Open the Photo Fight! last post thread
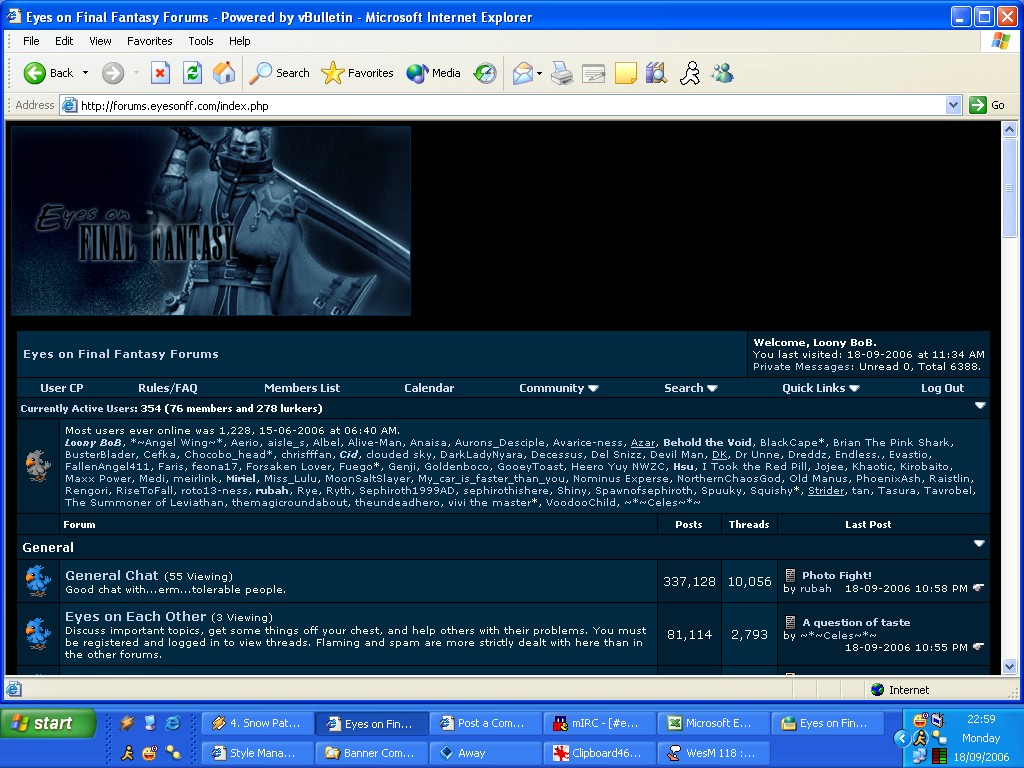The width and height of the screenshot is (1024, 768). tap(837, 575)
